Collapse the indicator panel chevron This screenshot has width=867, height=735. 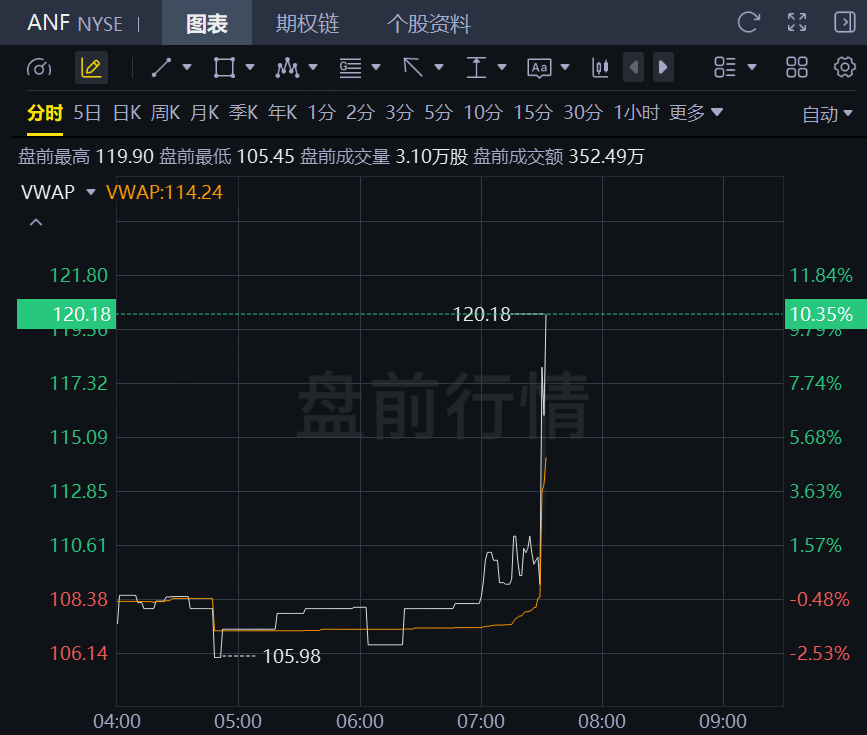[36, 222]
